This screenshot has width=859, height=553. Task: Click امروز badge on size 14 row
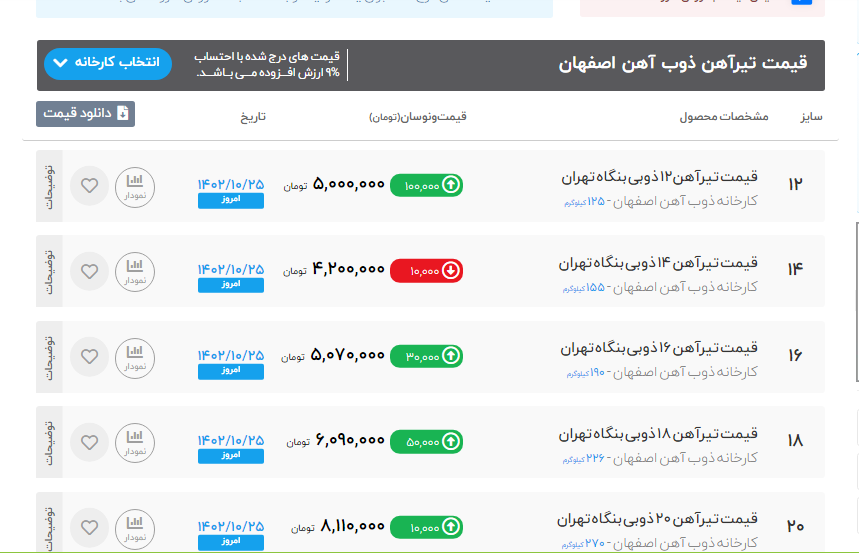coord(231,285)
